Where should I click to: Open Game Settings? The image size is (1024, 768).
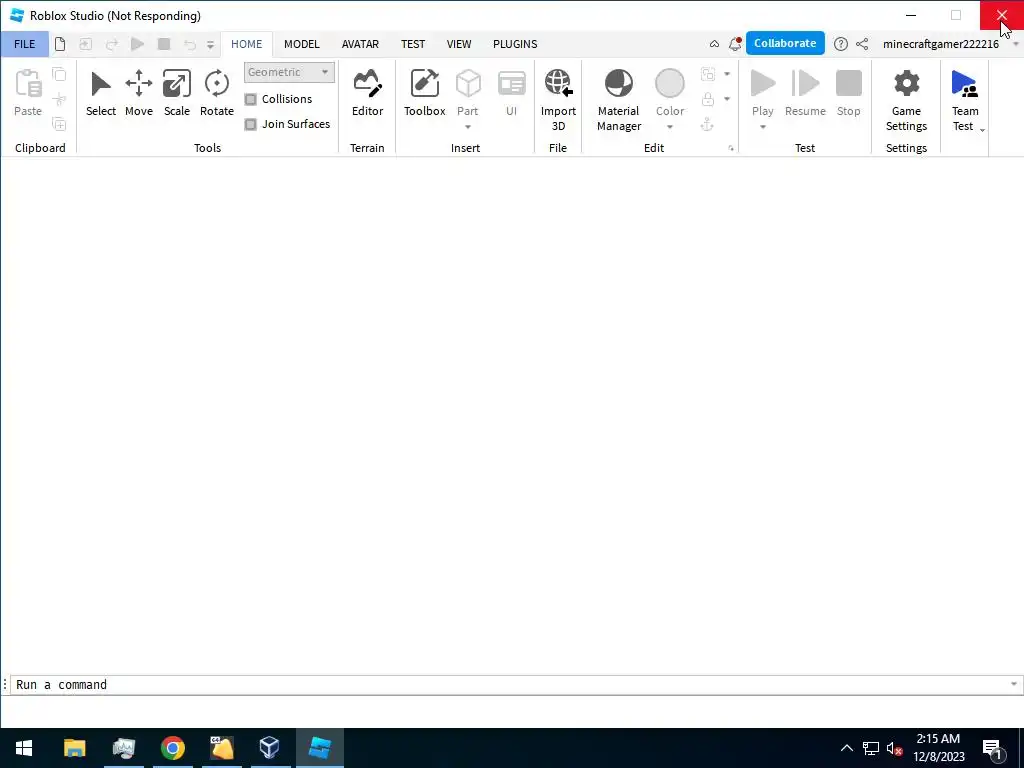pyautogui.click(x=906, y=100)
